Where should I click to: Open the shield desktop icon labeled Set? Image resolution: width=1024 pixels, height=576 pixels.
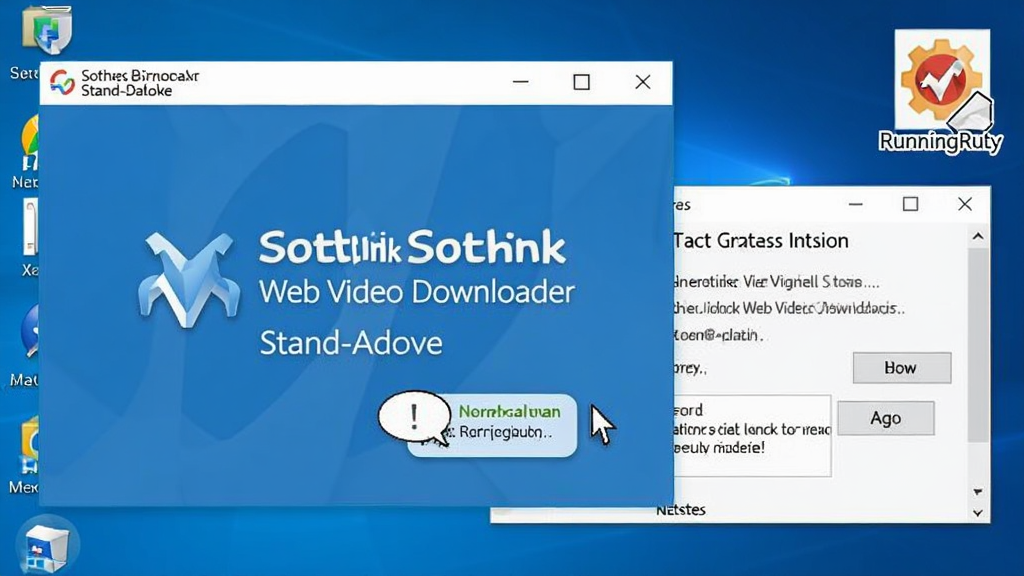47,29
